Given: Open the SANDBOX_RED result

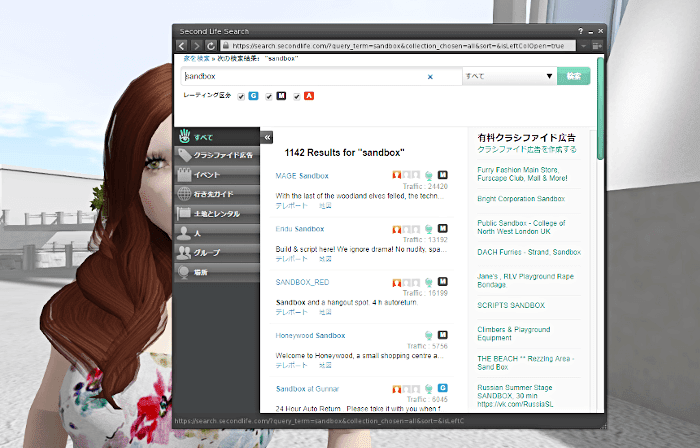Looking at the screenshot, I should 302,282.
